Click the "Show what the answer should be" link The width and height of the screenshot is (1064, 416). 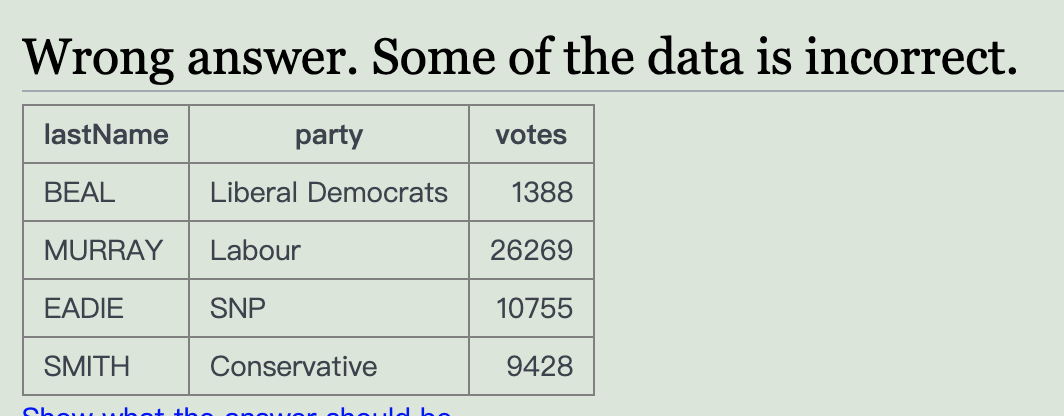(x=236, y=411)
